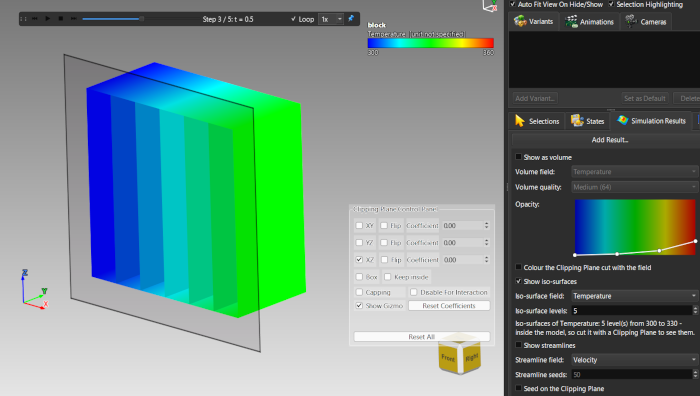Click Set as Default button

[x=644, y=98]
